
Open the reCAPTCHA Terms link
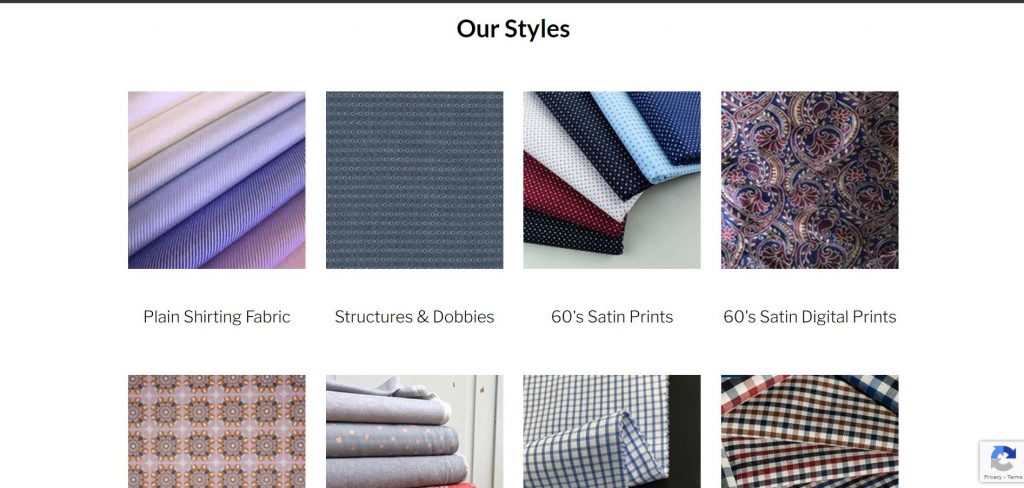1015,477
